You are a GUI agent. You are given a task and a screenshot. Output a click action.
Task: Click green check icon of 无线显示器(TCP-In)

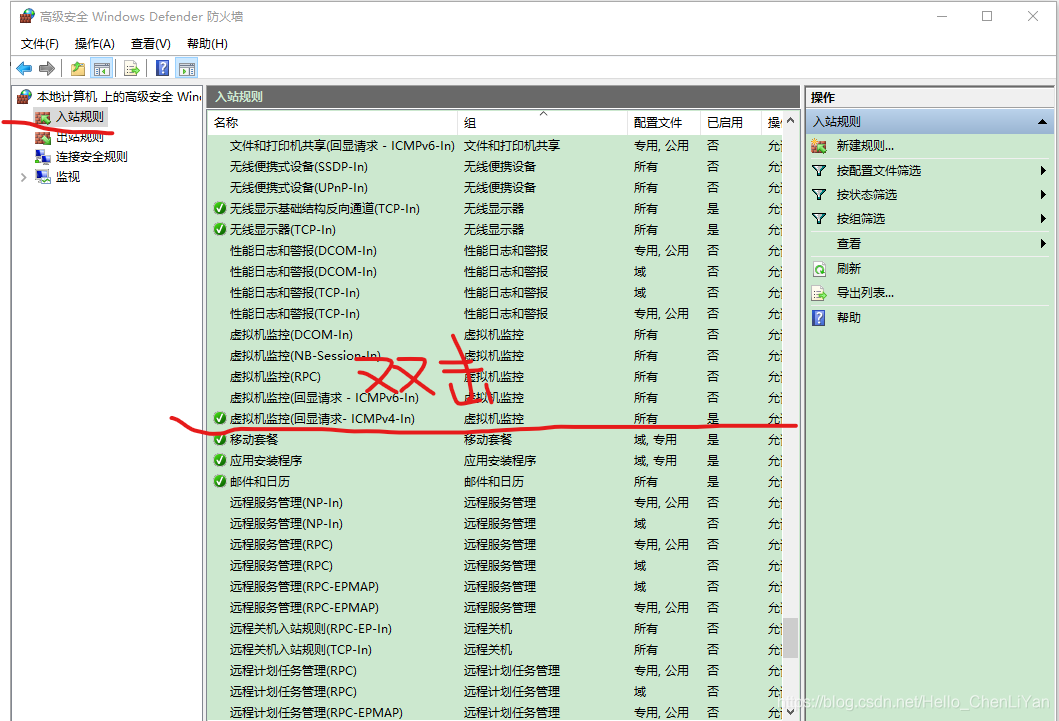point(219,230)
